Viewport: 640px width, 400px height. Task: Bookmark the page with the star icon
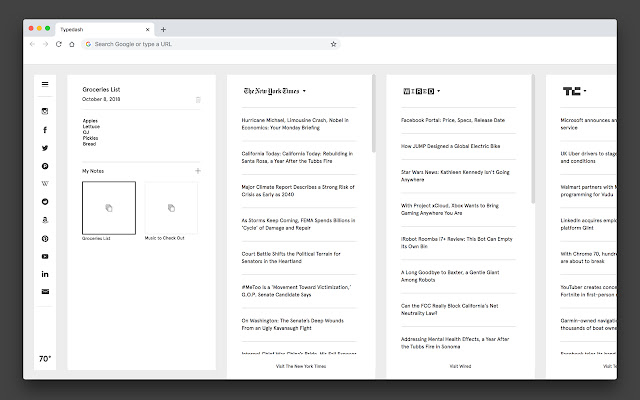pyautogui.click(x=333, y=44)
